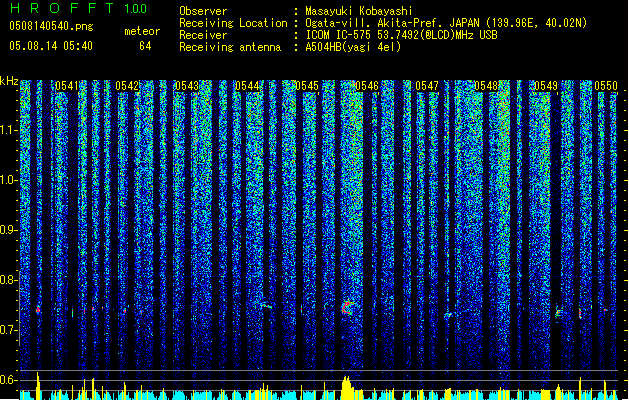This screenshot has height=400, width=629.
Task: Click the 0.6 kHz frequency axis label
Action: click(x=9, y=380)
